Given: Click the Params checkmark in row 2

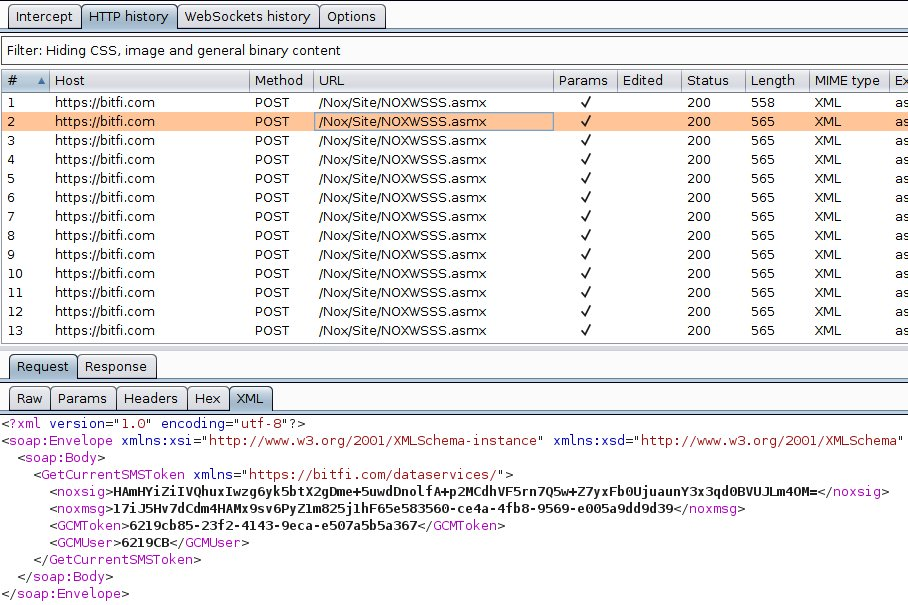Looking at the screenshot, I should tap(586, 122).
